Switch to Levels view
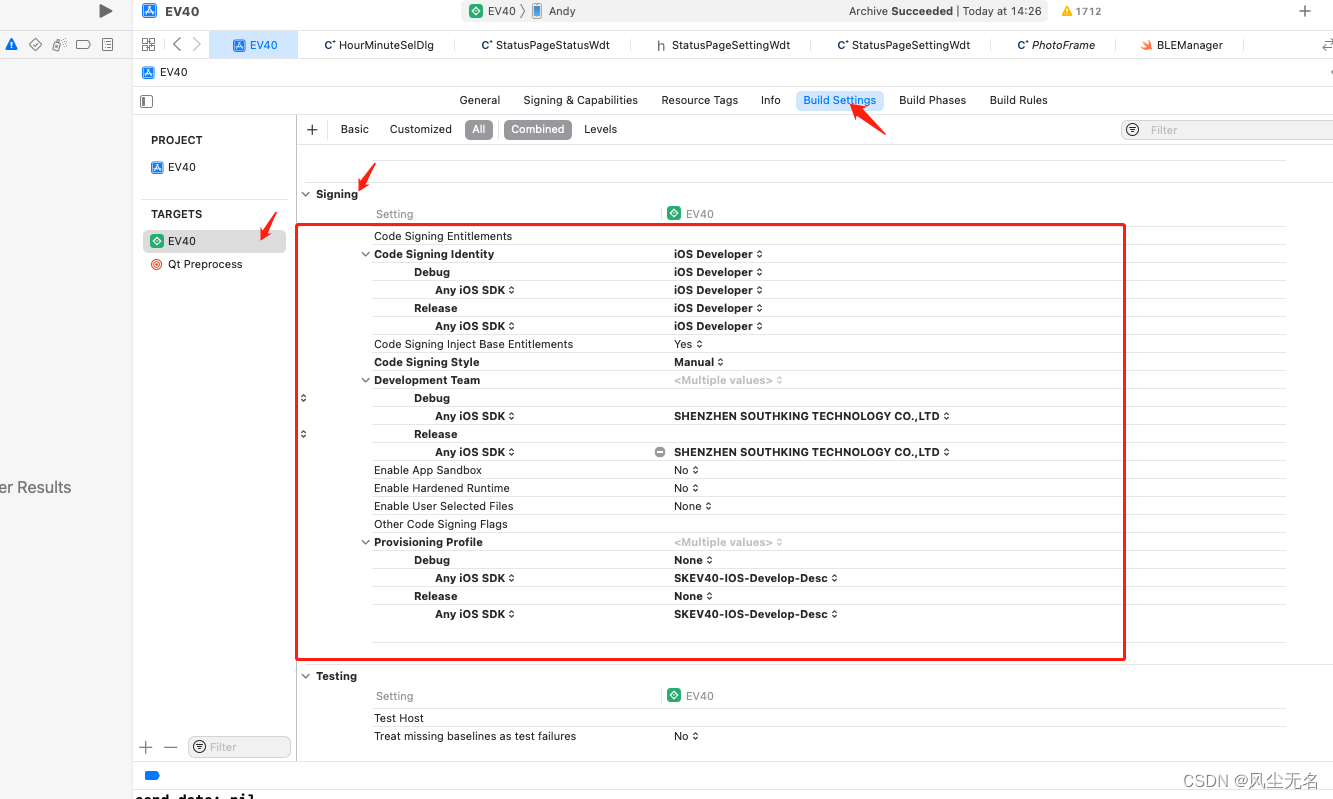This screenshot has height=799, width=1333. tap(600, 129)
